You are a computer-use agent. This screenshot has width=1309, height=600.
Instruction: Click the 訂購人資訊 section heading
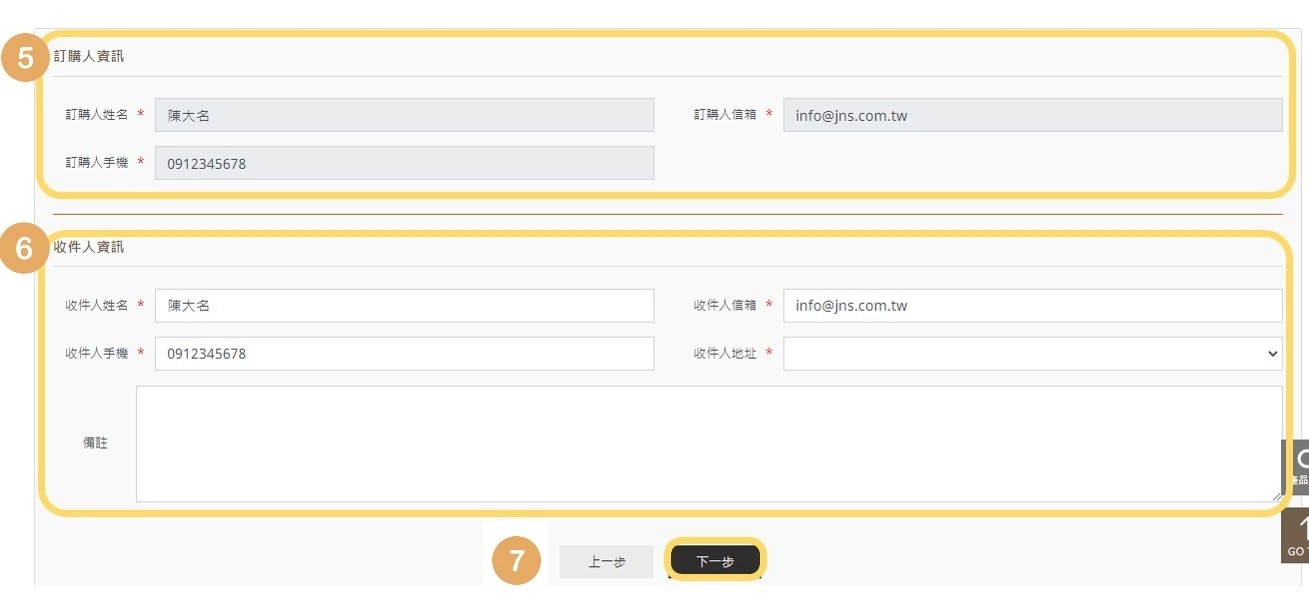point(89,56)
